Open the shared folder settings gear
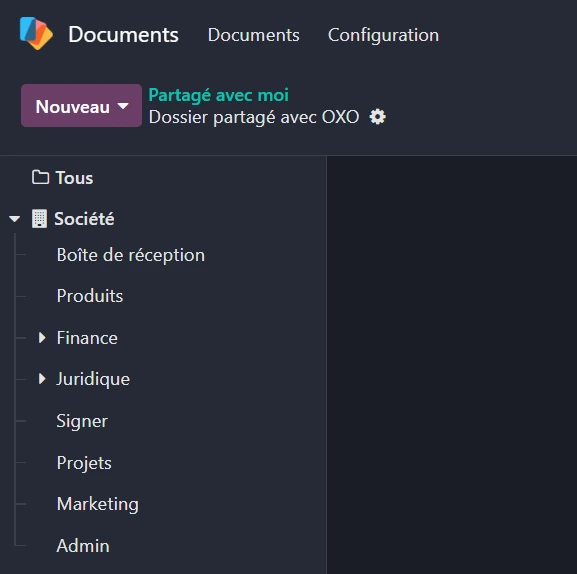This screenshot has width=577, height=574. pyautogui.click(x=378, y=117)
